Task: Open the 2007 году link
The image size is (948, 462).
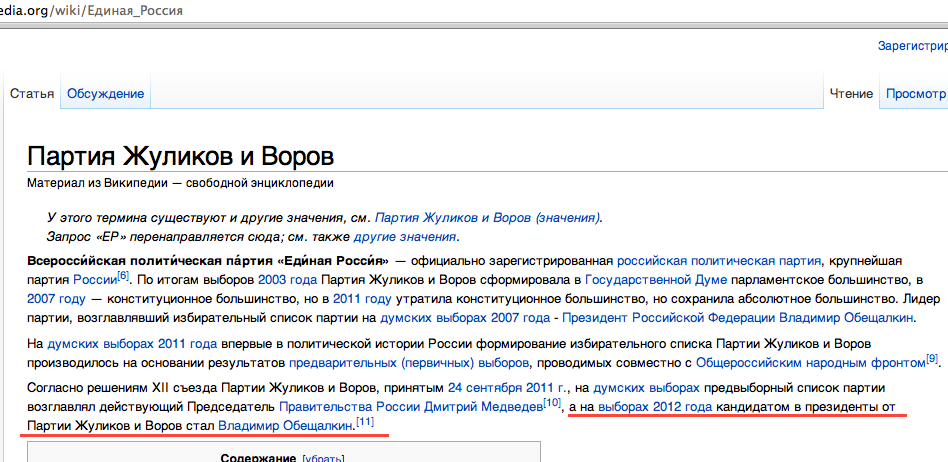Action: tap(56, 299)
